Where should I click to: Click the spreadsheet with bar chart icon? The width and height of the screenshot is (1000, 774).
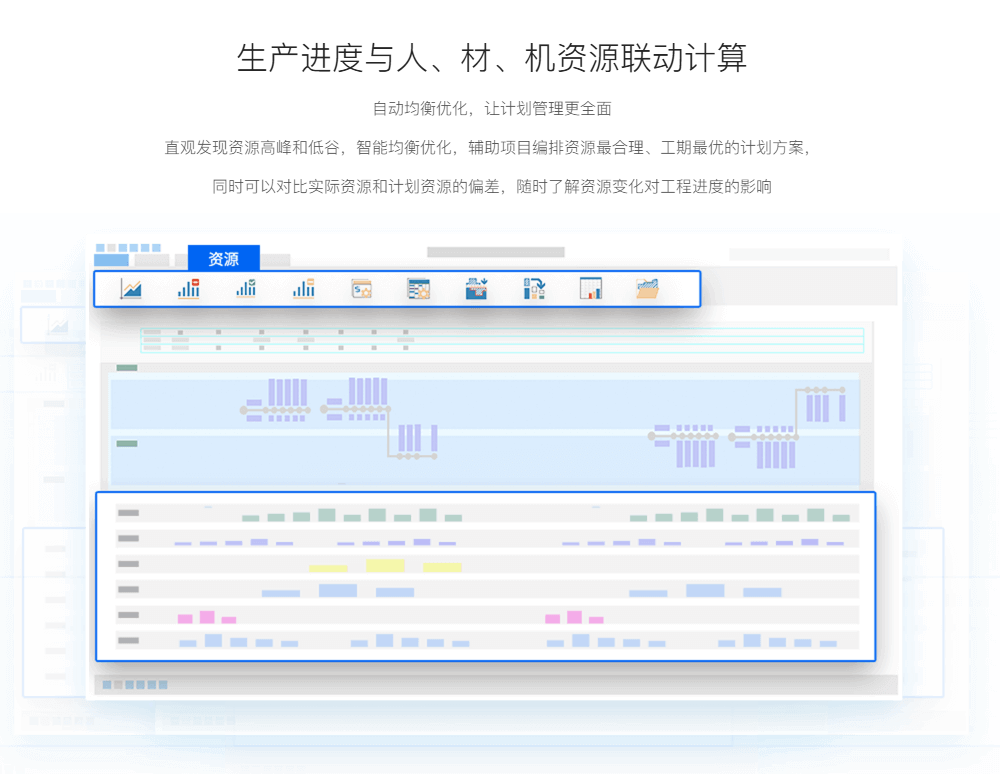(591, 289)
